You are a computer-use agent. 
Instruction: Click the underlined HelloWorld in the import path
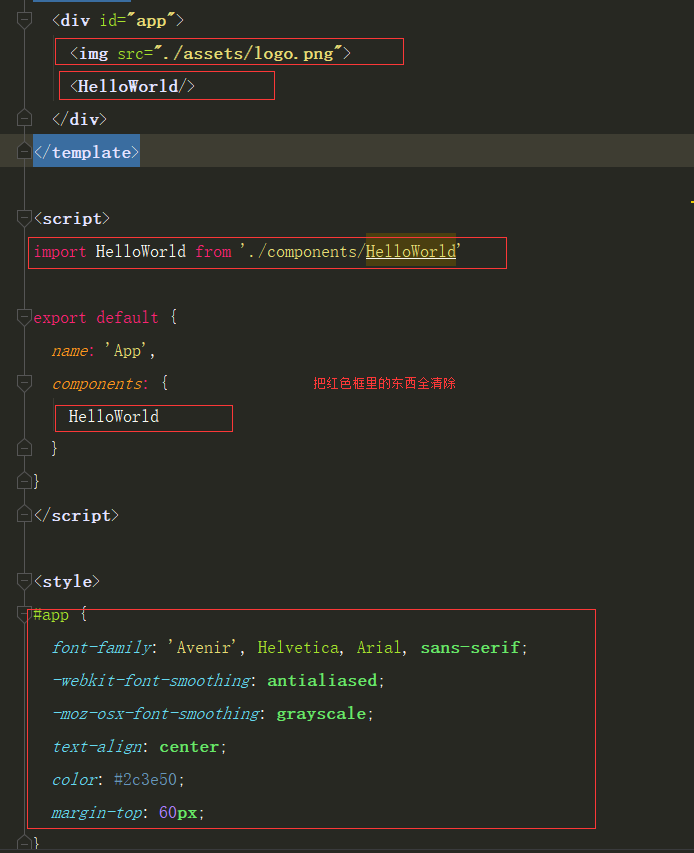411,251
